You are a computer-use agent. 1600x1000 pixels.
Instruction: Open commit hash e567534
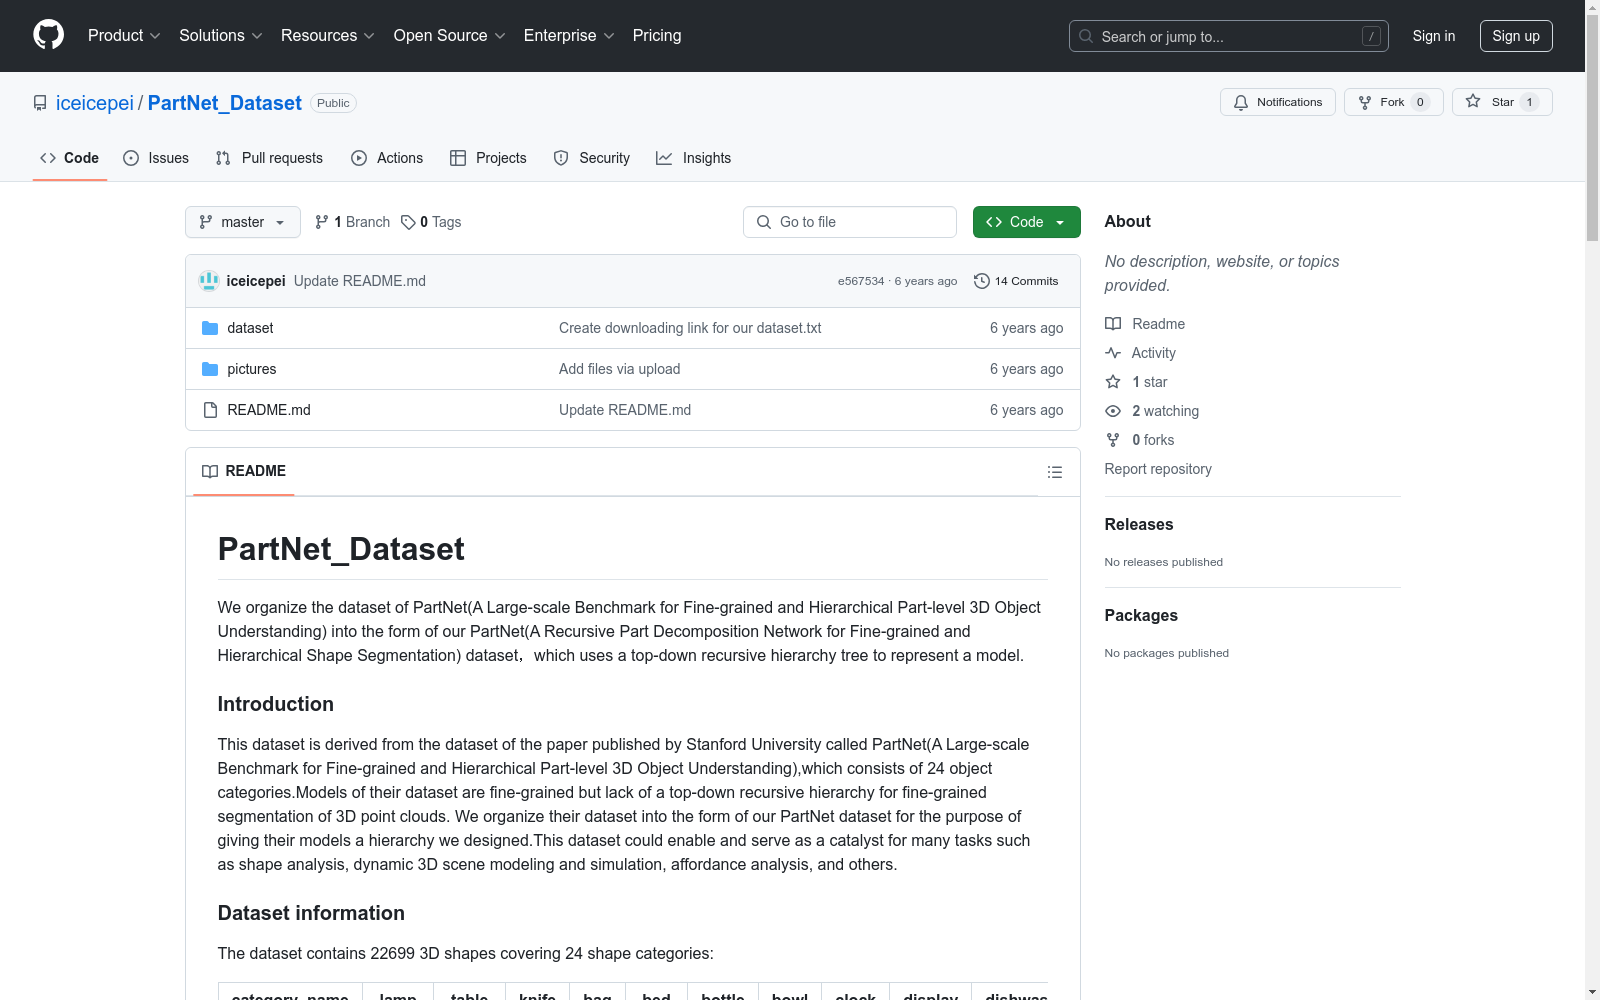point(861,281)
